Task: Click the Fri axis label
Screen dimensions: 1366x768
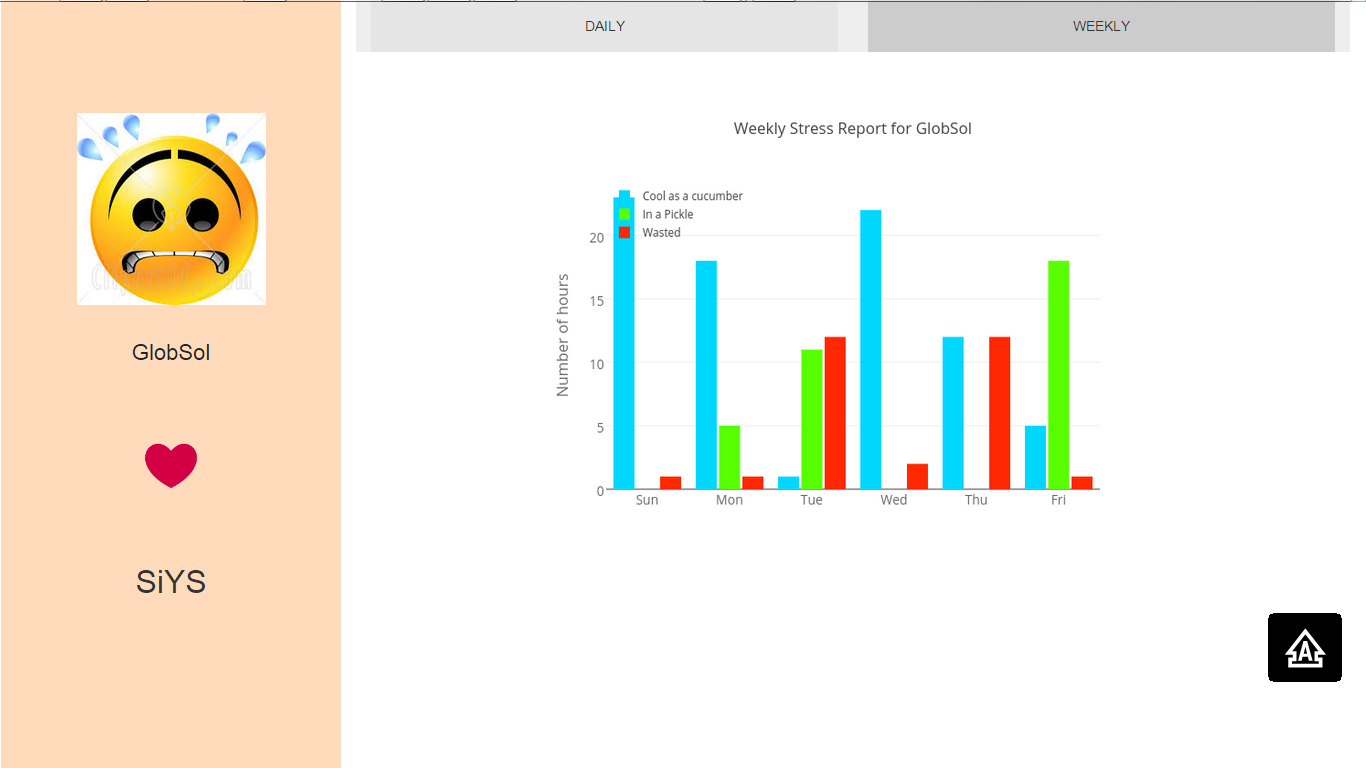Action: [1058, 500]
